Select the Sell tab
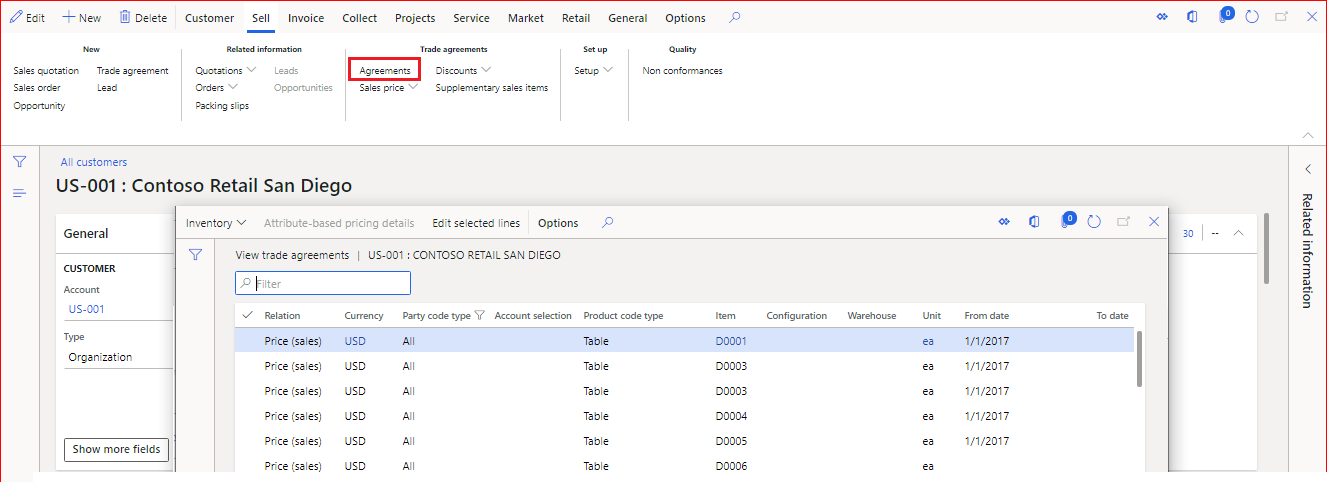Image resolution: width=1327 pixels, height=482 pixels. pyautogui.click(x=261, y=18)
